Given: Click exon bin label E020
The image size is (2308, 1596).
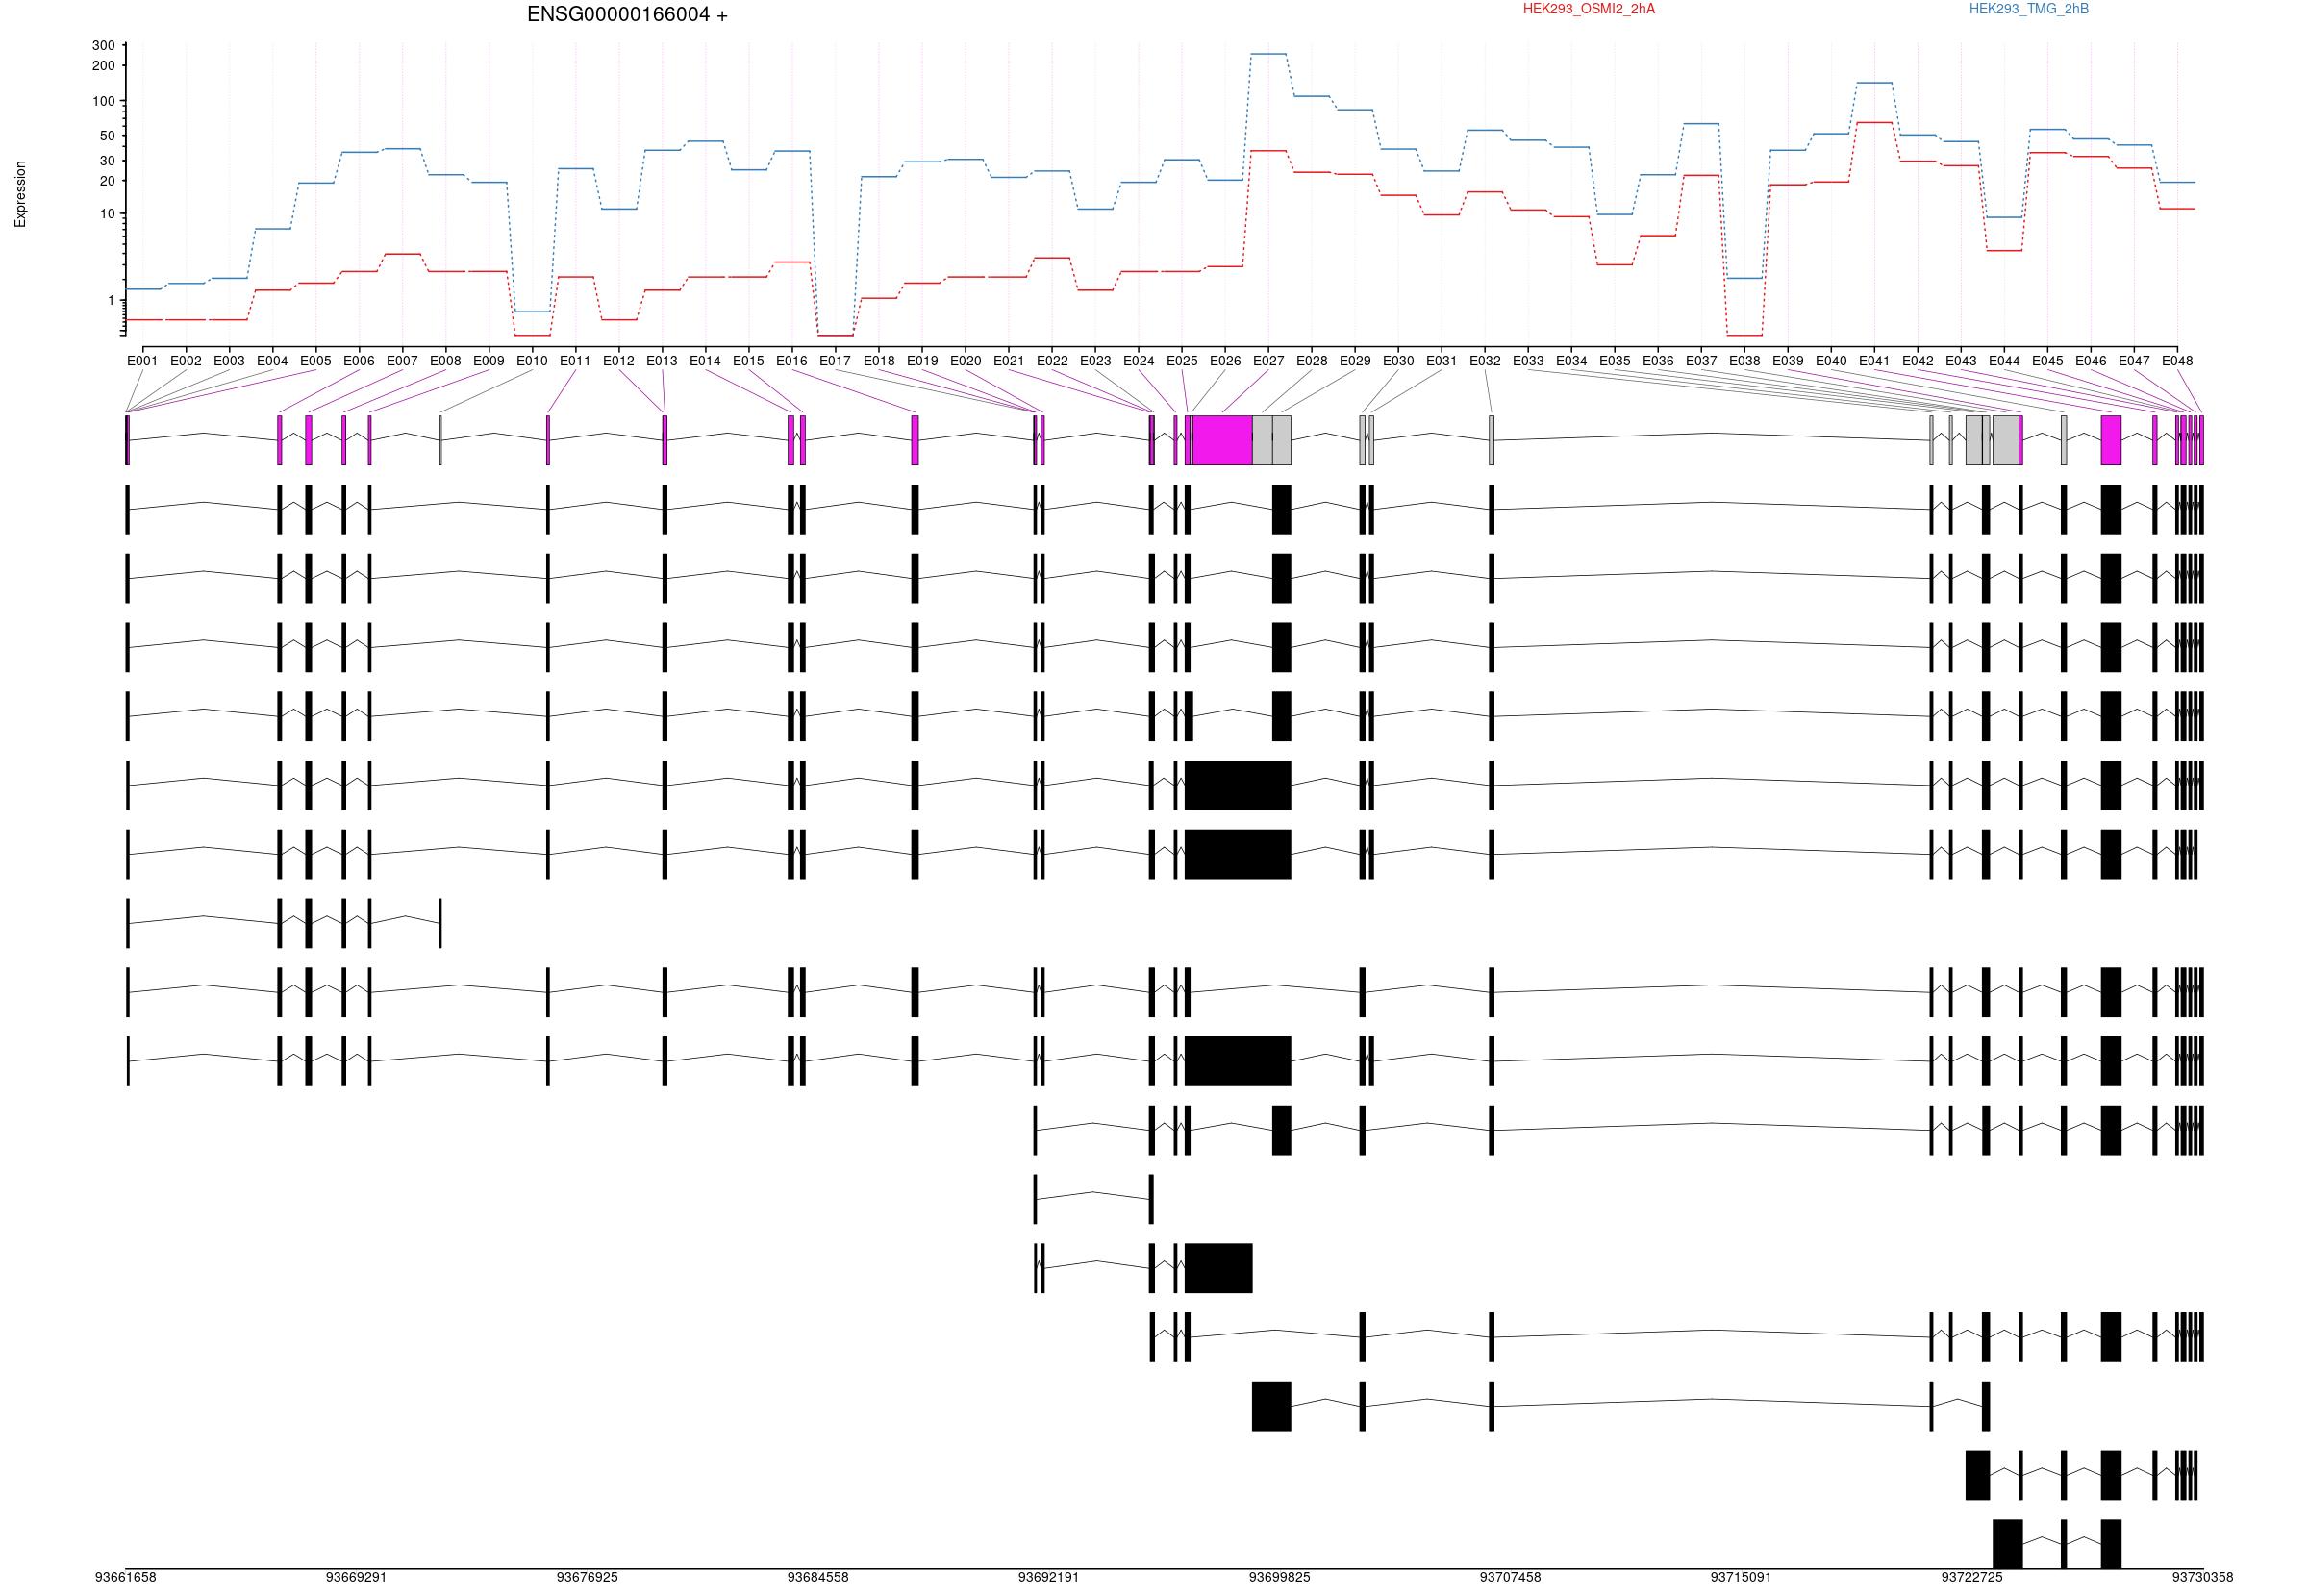Looking at the screenshot, I should pyautogui.click(x=965, y=361).
